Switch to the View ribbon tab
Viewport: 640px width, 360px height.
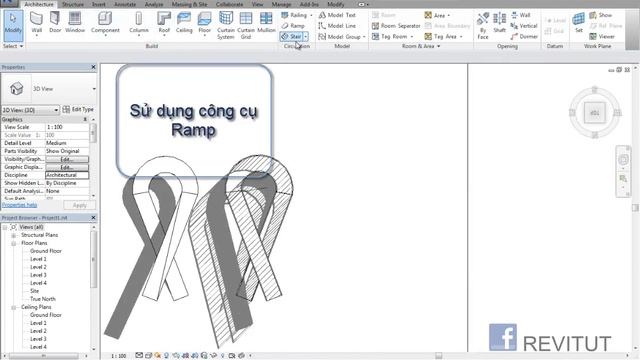coord(257,4)
